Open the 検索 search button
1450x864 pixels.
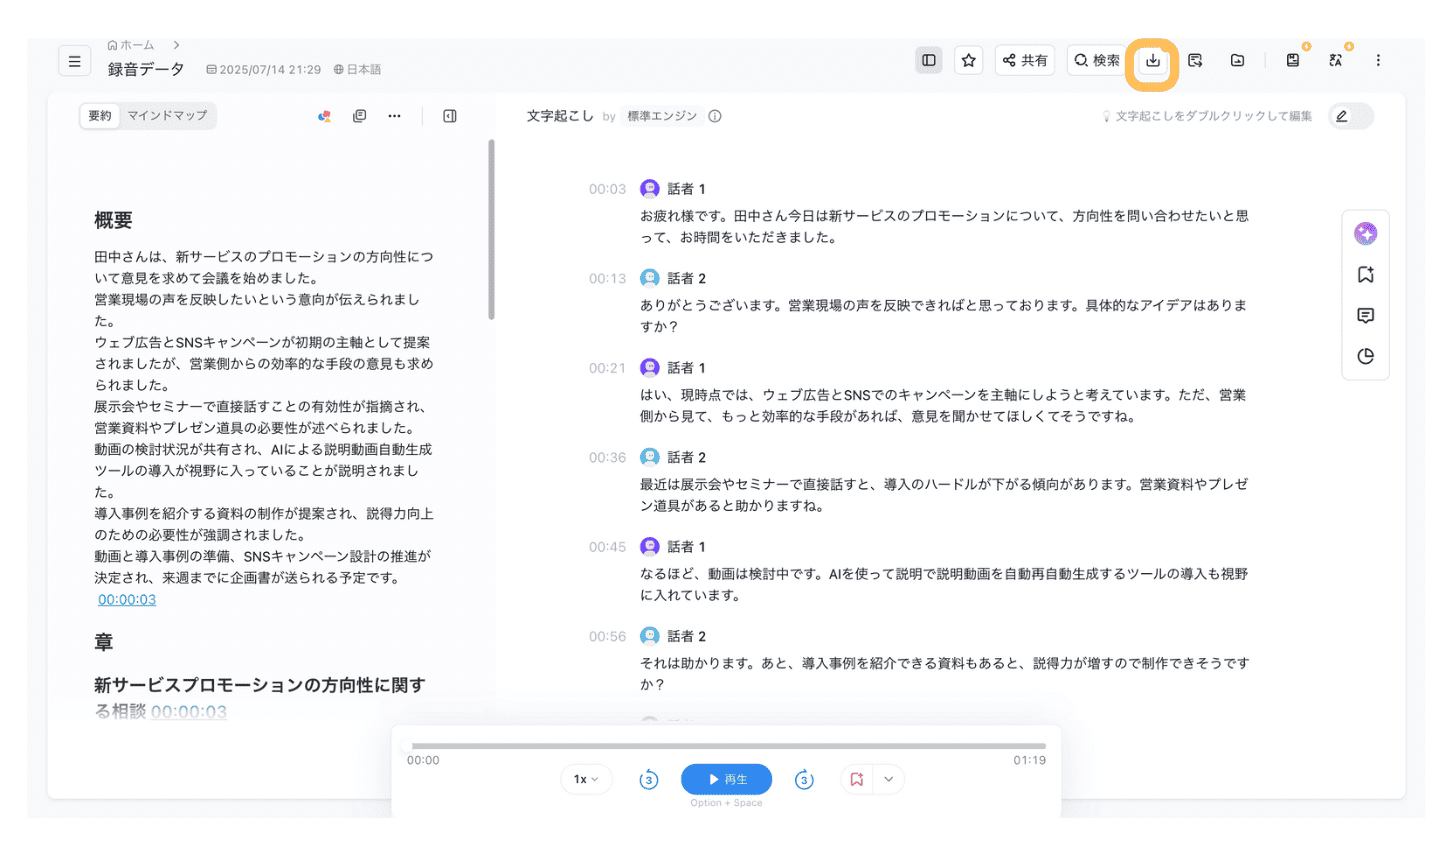(1097, 60)
